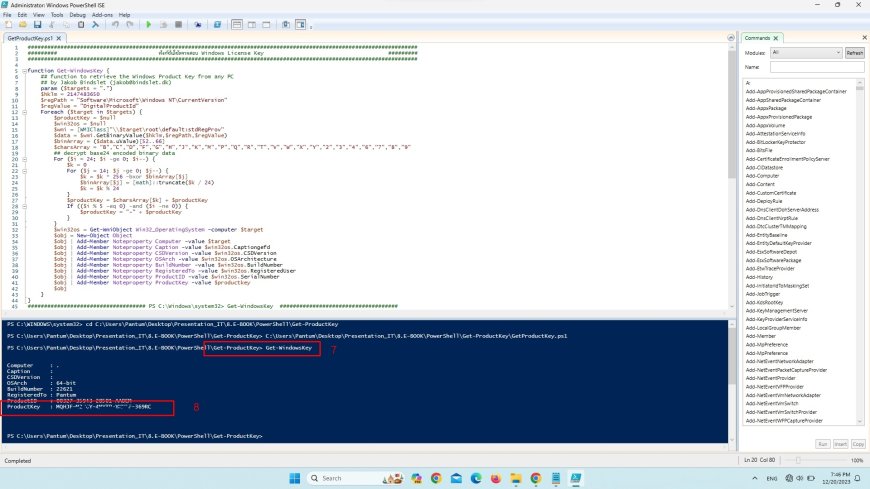Open Firefox from the taskbar
Image resolution: width=870 pixels, height=489 pixels.
[495, 478]
